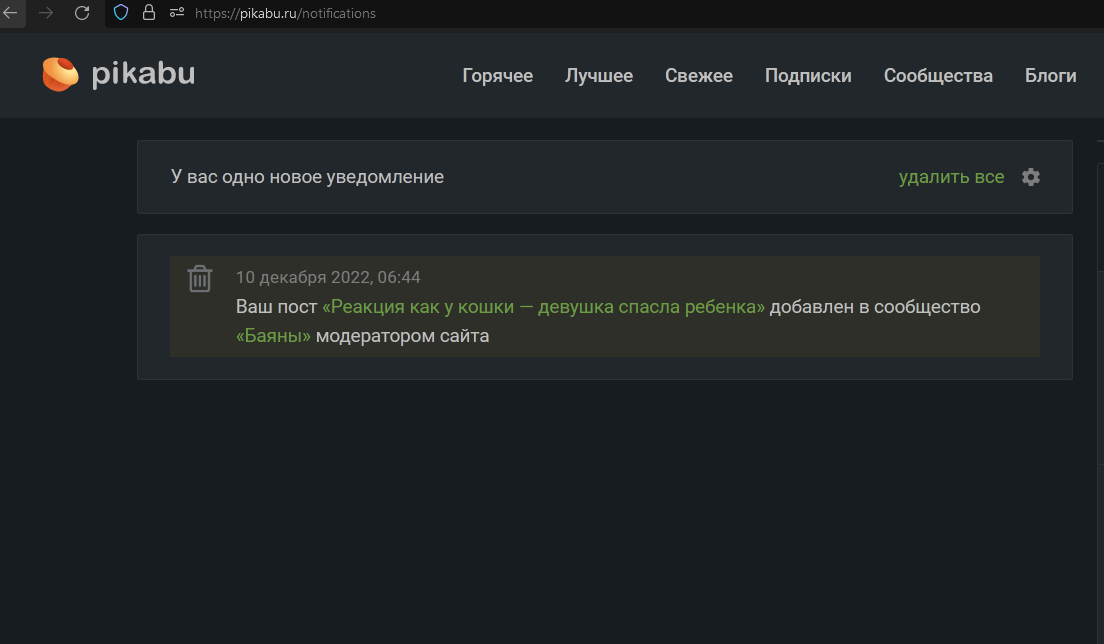Open the Горячее section
This screenshot has width=1104, height=644.
(497, 76)
